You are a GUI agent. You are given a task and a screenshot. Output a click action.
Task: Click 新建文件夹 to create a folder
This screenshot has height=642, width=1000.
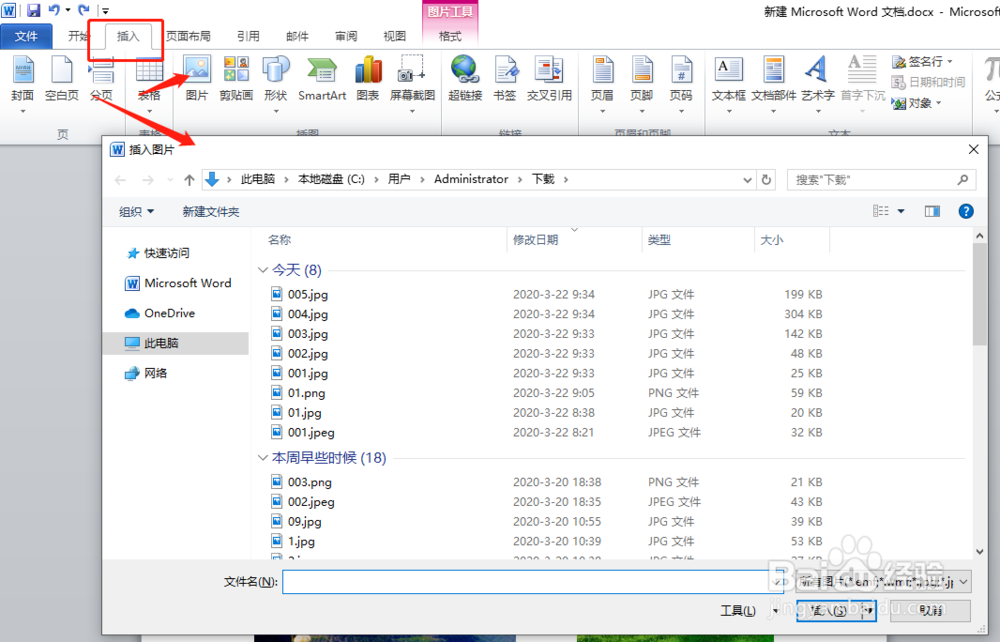tap(211, 212)
